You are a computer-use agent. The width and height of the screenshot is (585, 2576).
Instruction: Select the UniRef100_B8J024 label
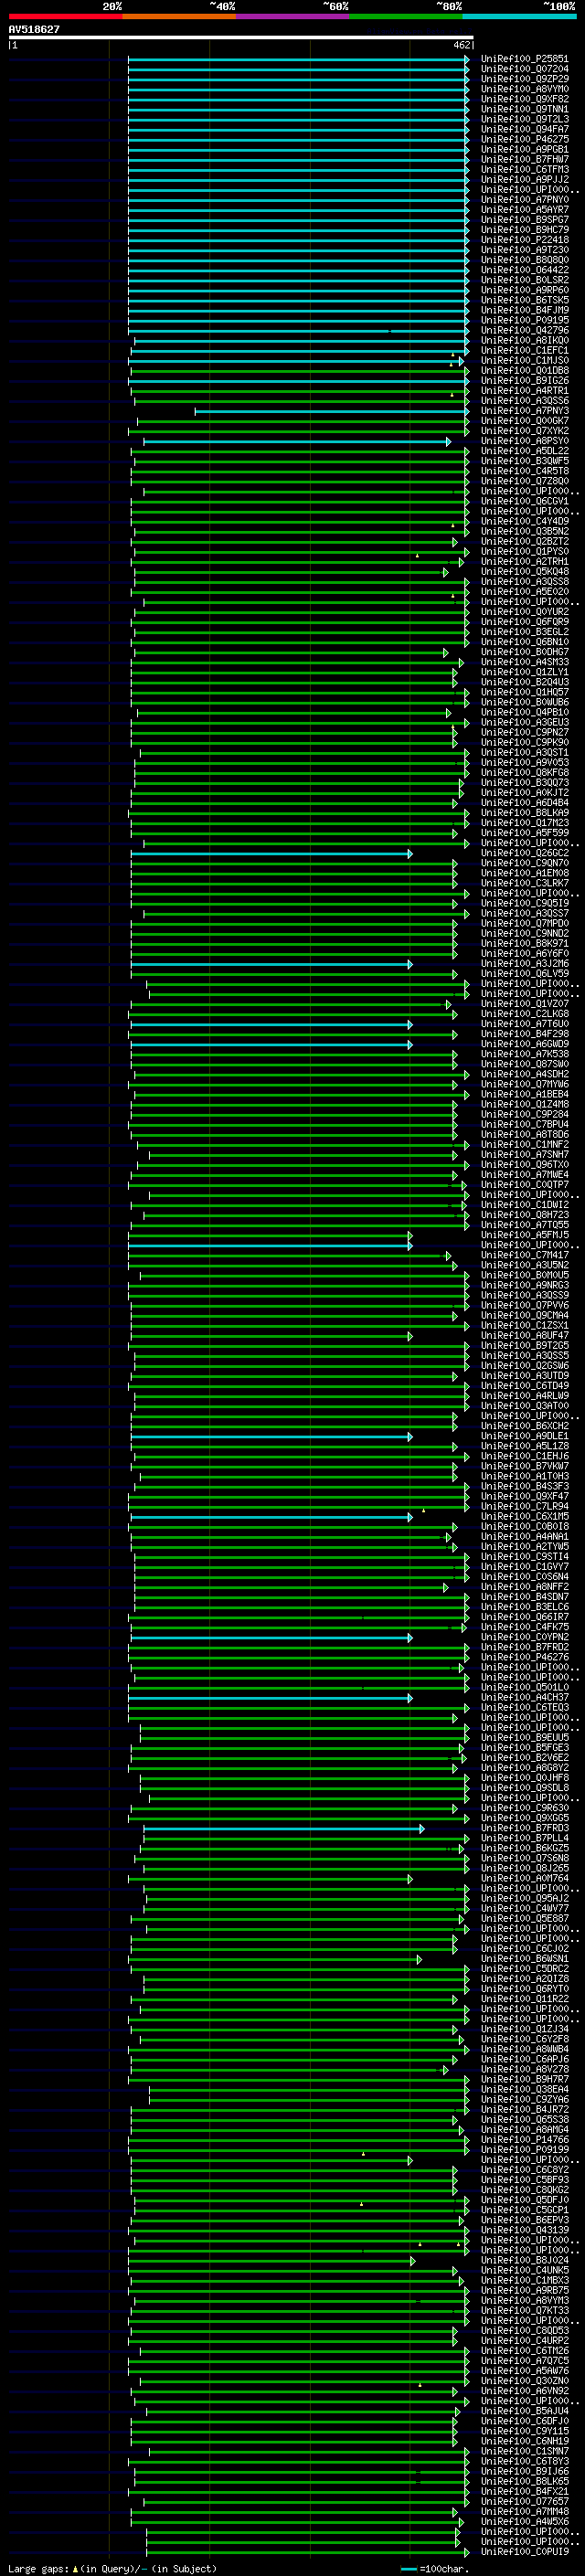pos(524,2260)
